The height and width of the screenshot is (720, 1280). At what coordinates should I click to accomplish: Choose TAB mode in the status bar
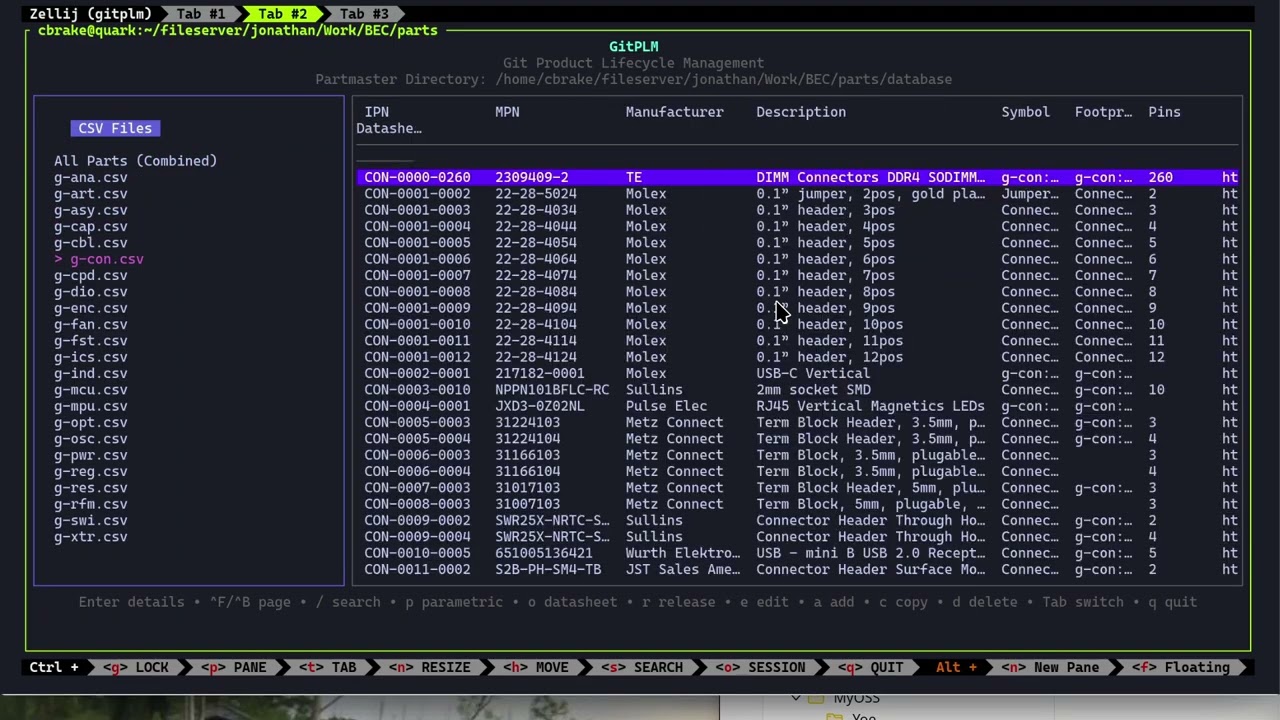328,667
